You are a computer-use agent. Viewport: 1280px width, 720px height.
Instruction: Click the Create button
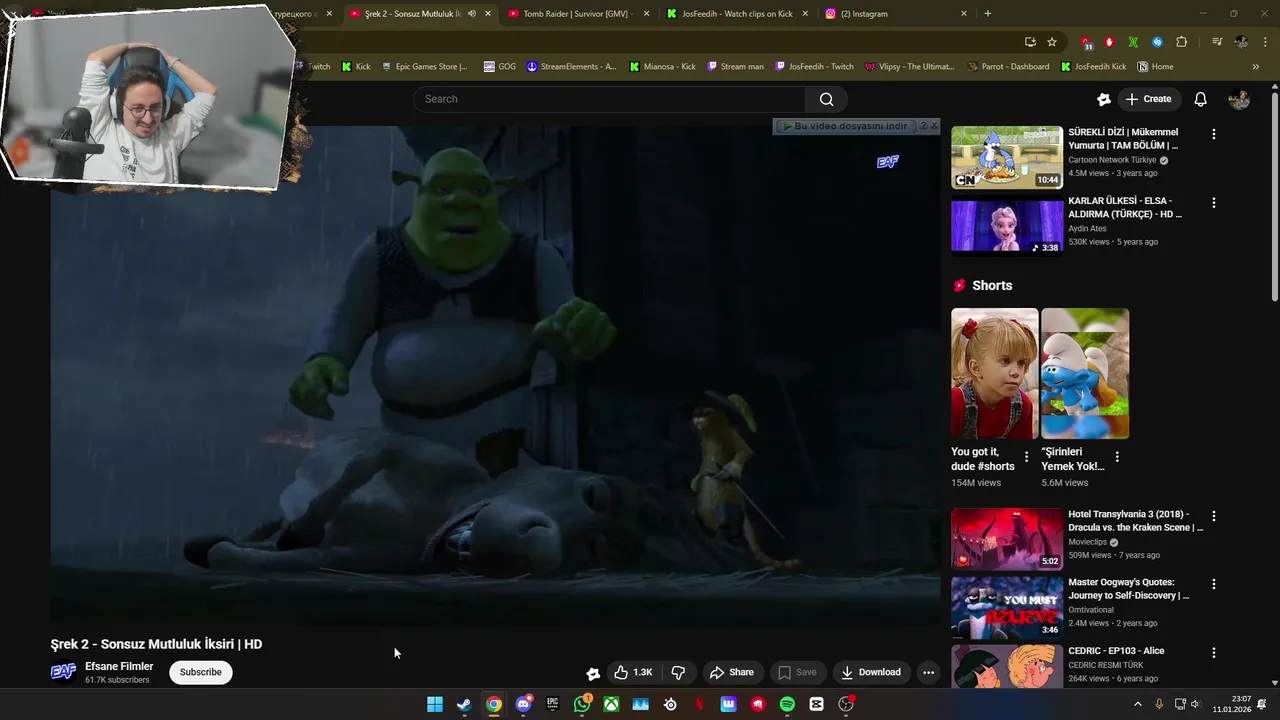(x=1148, y=99)
